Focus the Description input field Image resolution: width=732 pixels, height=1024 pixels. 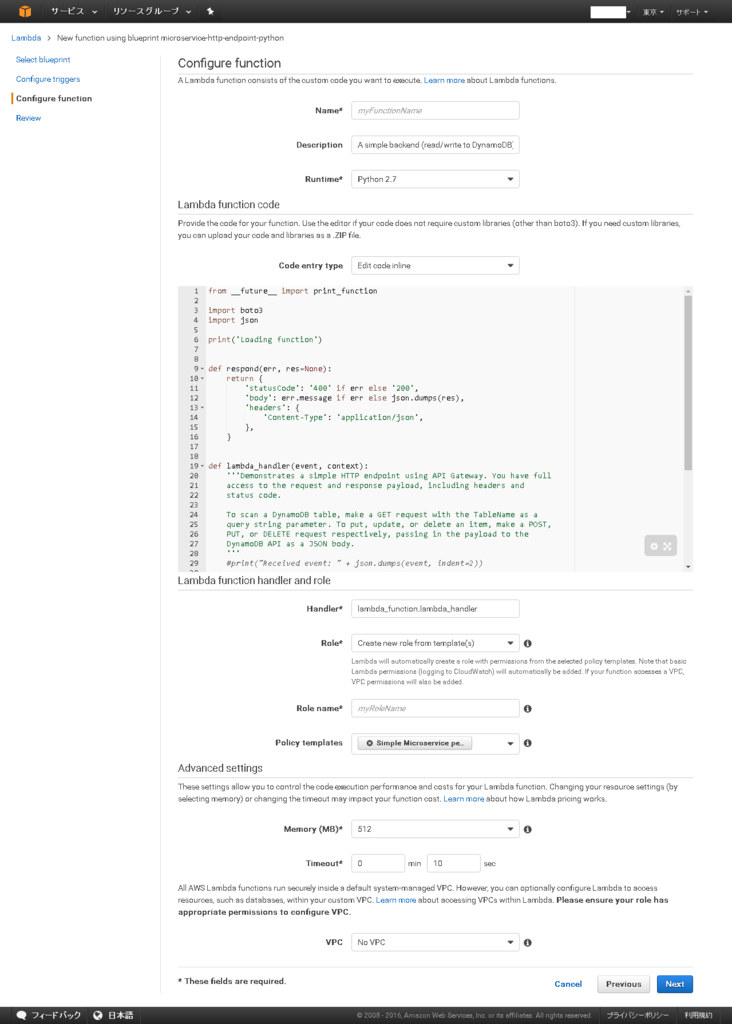tap(435, 145)
